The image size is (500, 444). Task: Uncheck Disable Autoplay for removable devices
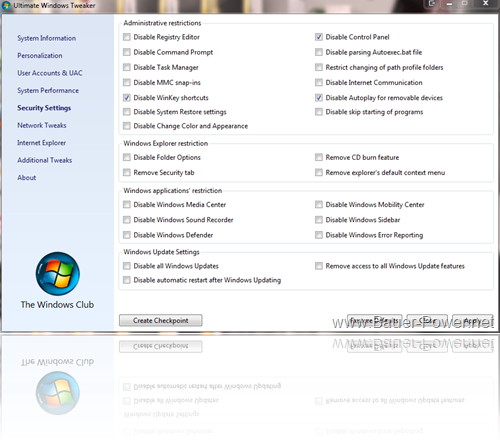click(319, 98)
